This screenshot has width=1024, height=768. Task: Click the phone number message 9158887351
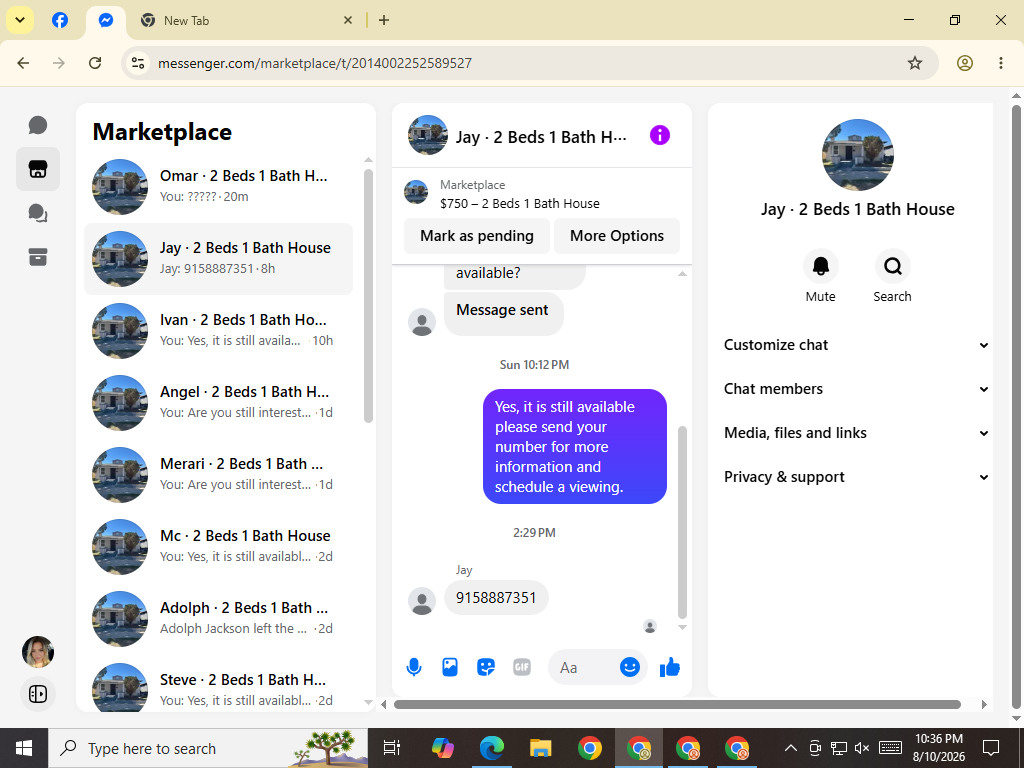tap(496, 598)
